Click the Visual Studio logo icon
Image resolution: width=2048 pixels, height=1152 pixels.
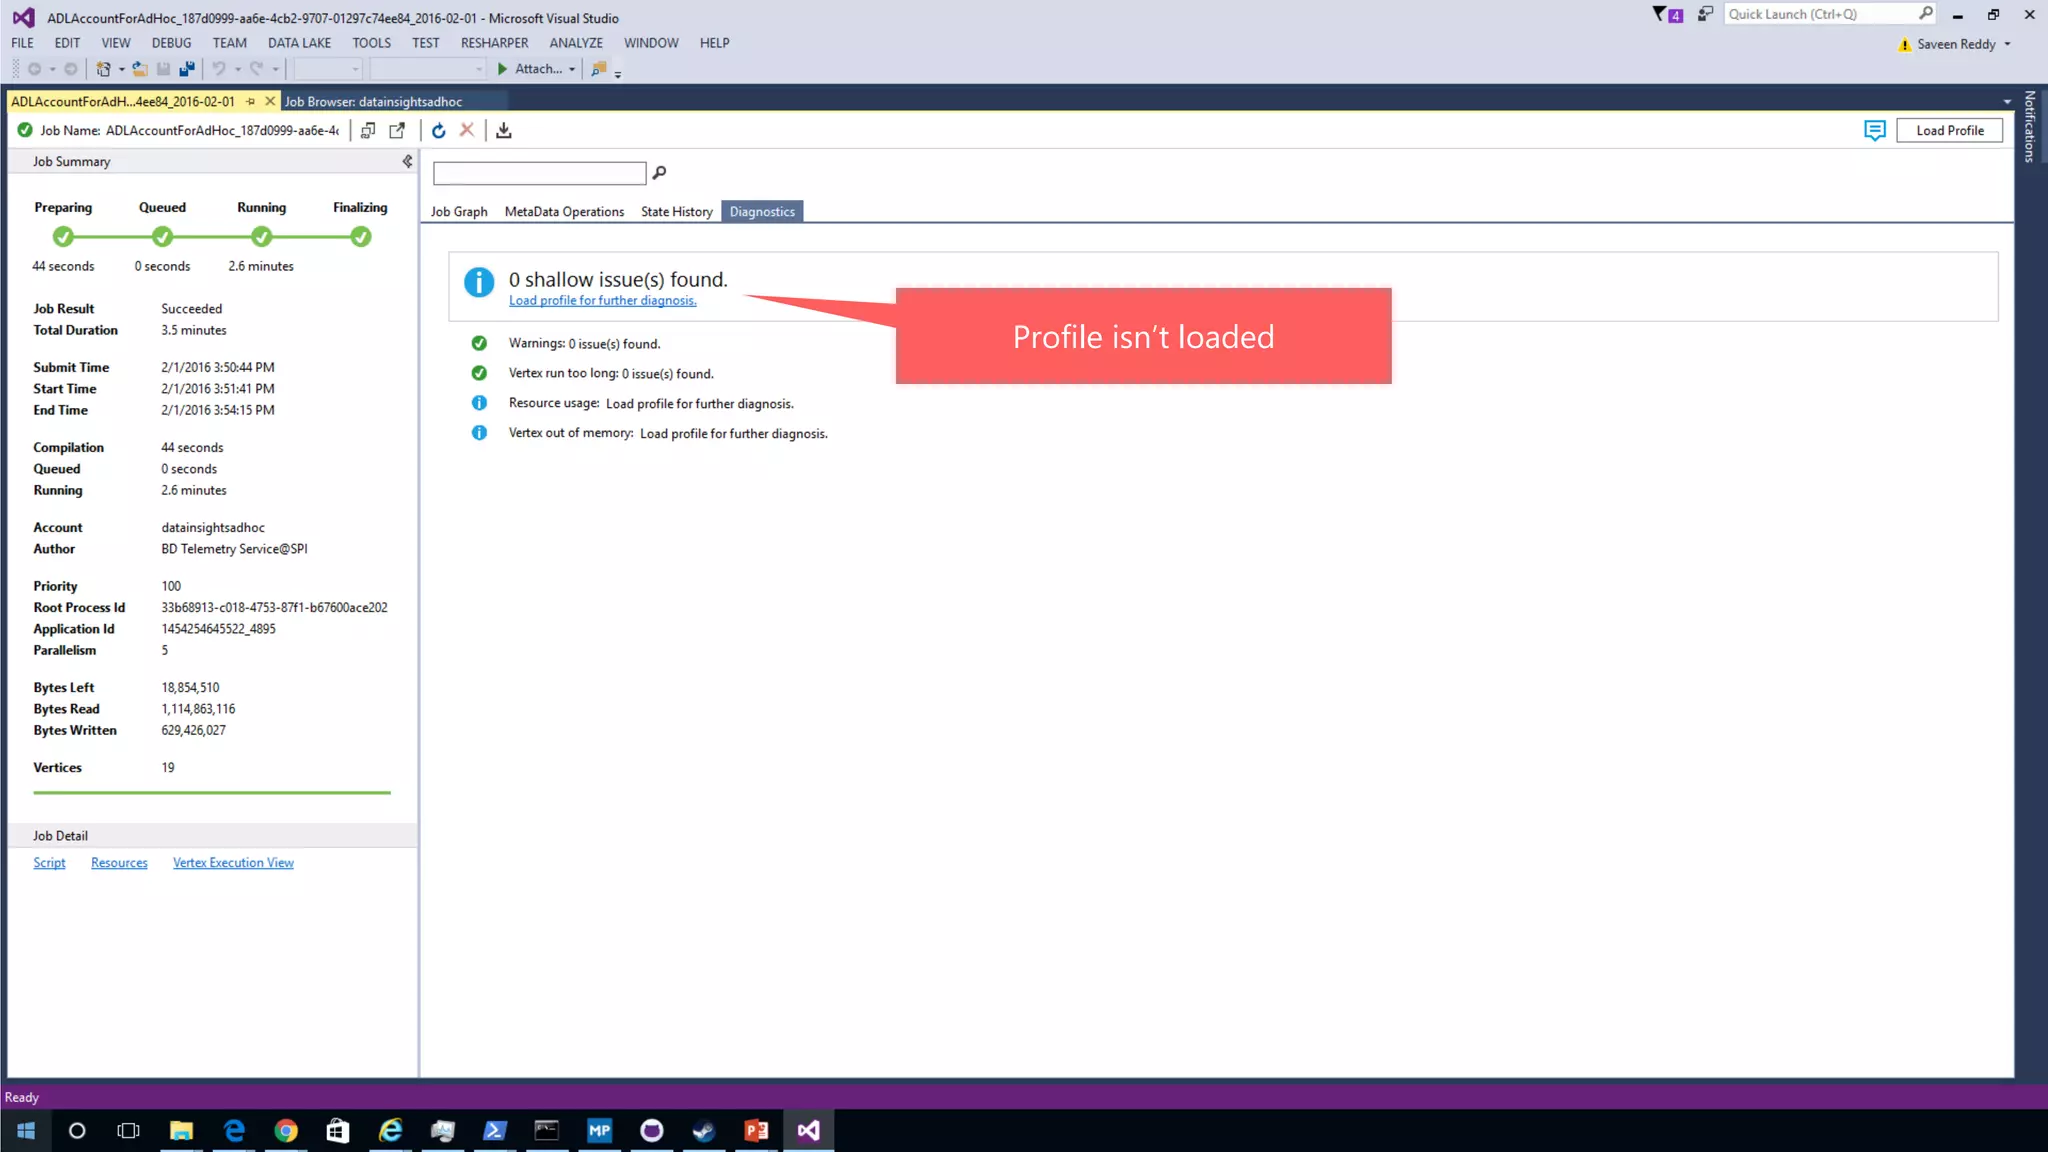click(x=23, y=17)
